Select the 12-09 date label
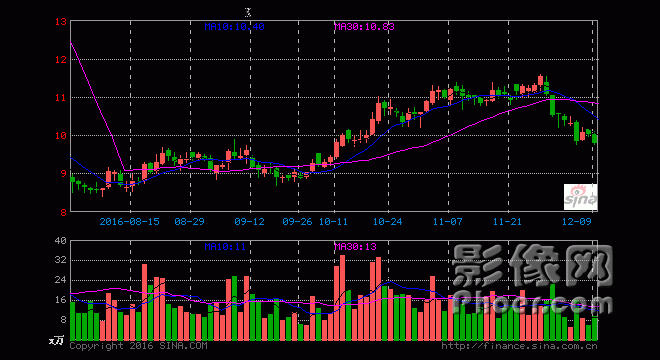Image resolution: width=660 pixels, height=360 pixels. (x=577, y=221)
